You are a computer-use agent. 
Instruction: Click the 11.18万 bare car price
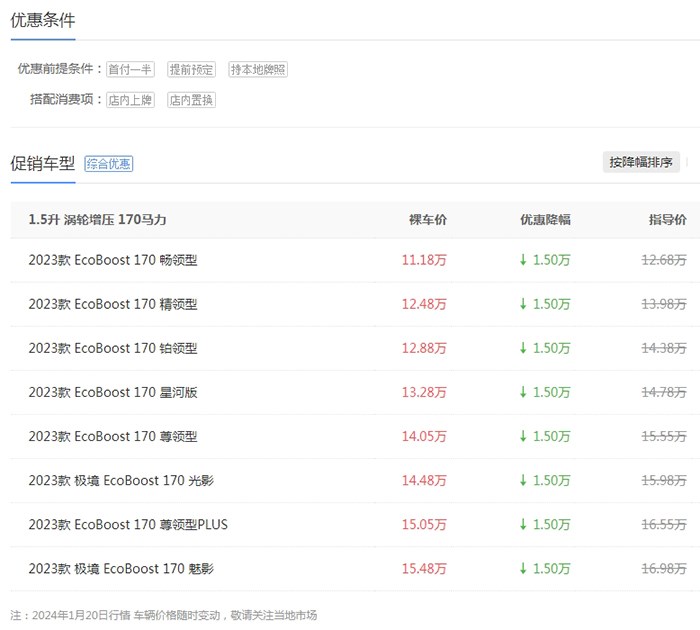424,260
